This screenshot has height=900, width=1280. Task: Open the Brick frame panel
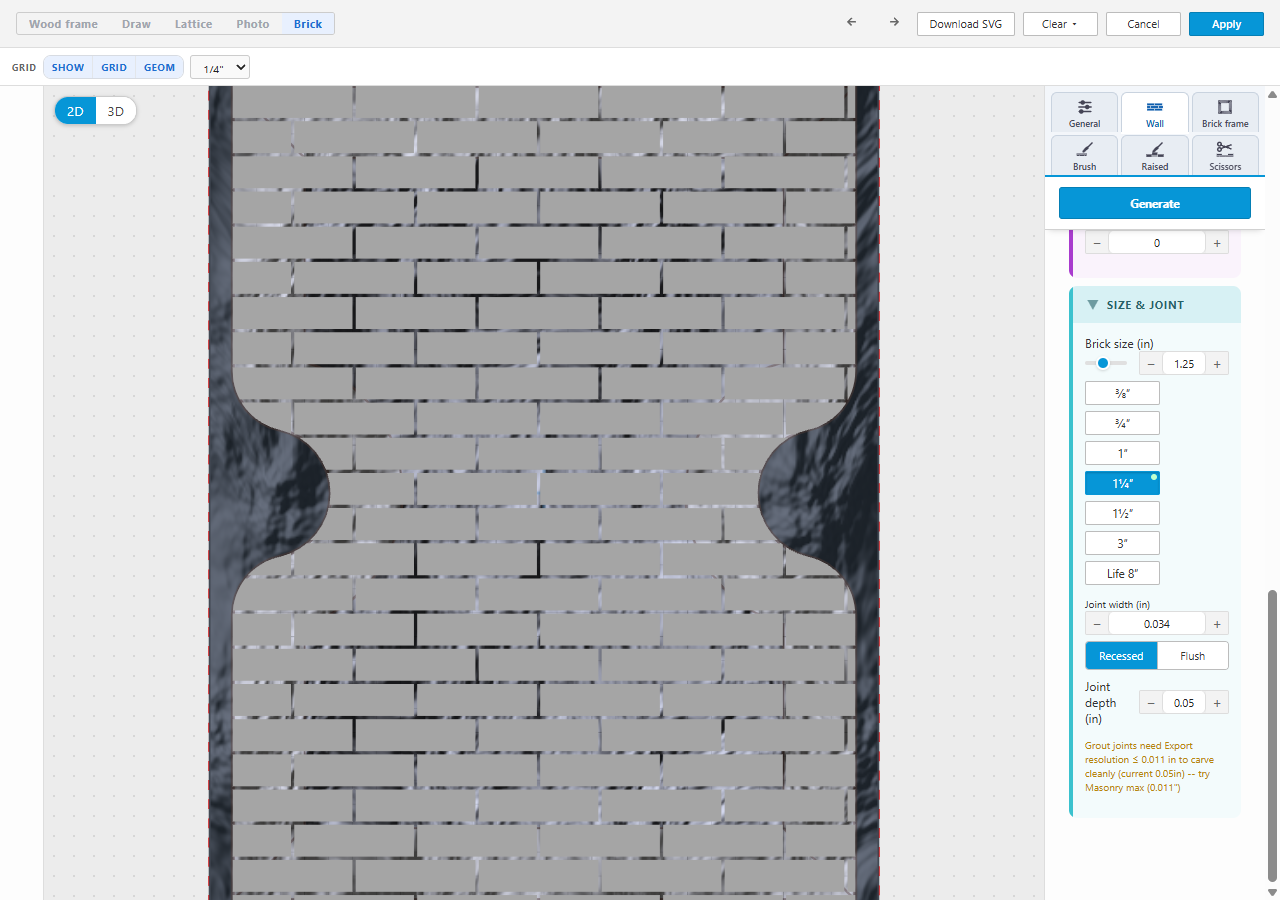pyautogui.click(x=1225, y=113)
